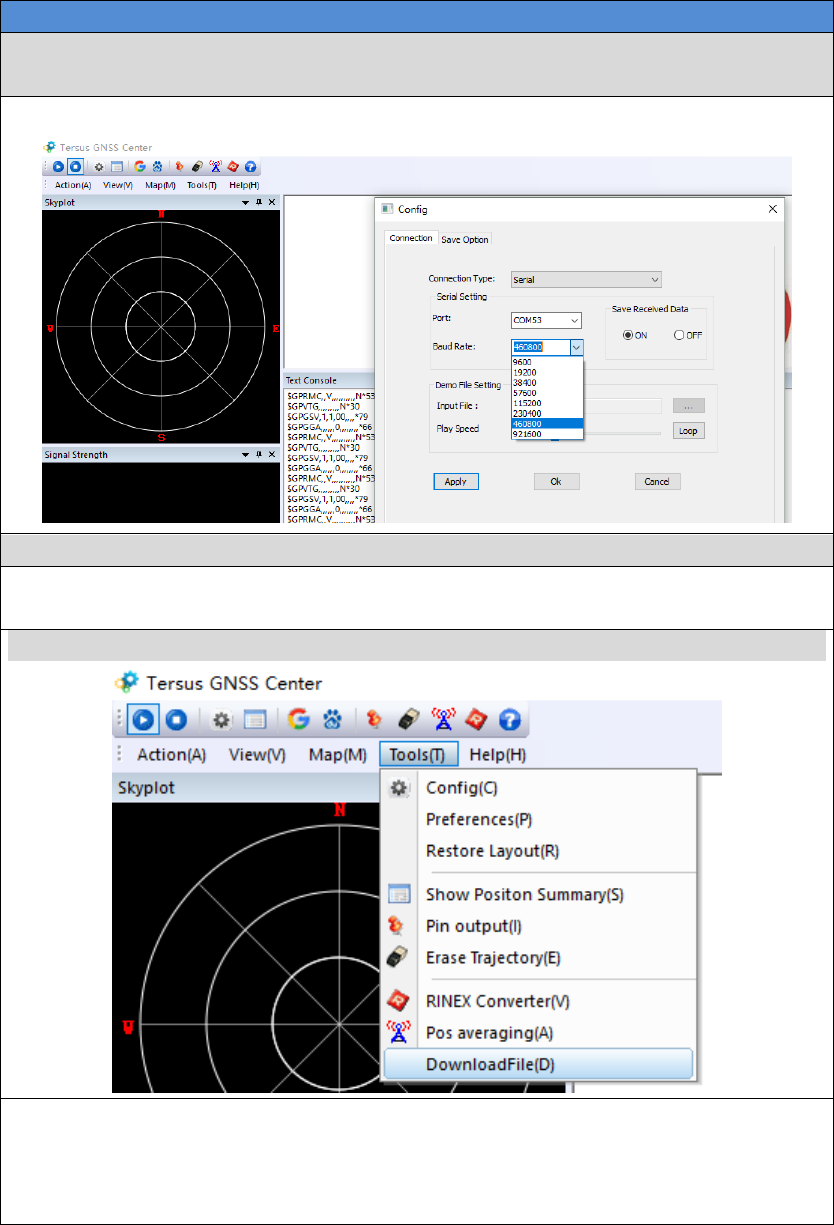Pin the Signal Strength panel with its pin icon
Screen dimensions: 834x1225
click(x=259, y=454)
